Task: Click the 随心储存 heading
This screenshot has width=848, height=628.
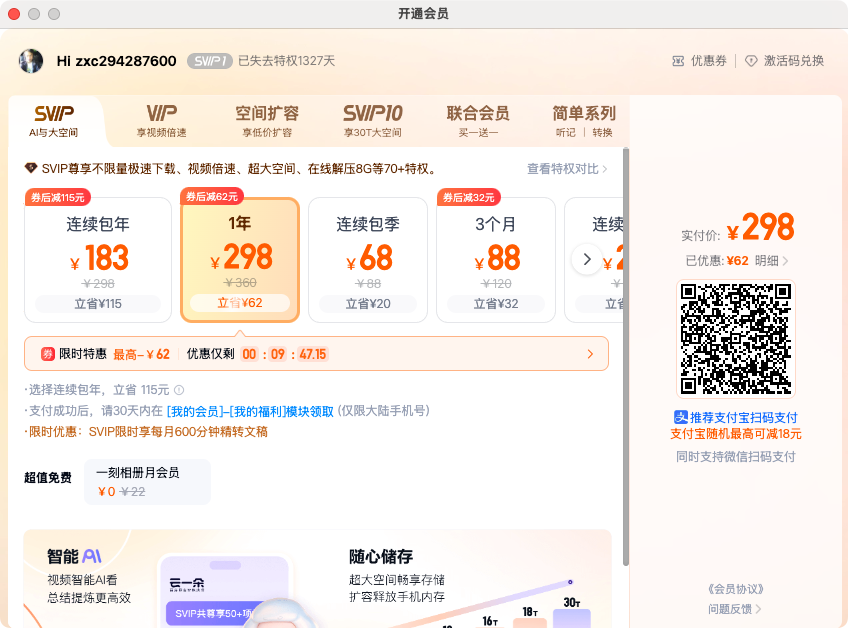Action: pos(381,557)
